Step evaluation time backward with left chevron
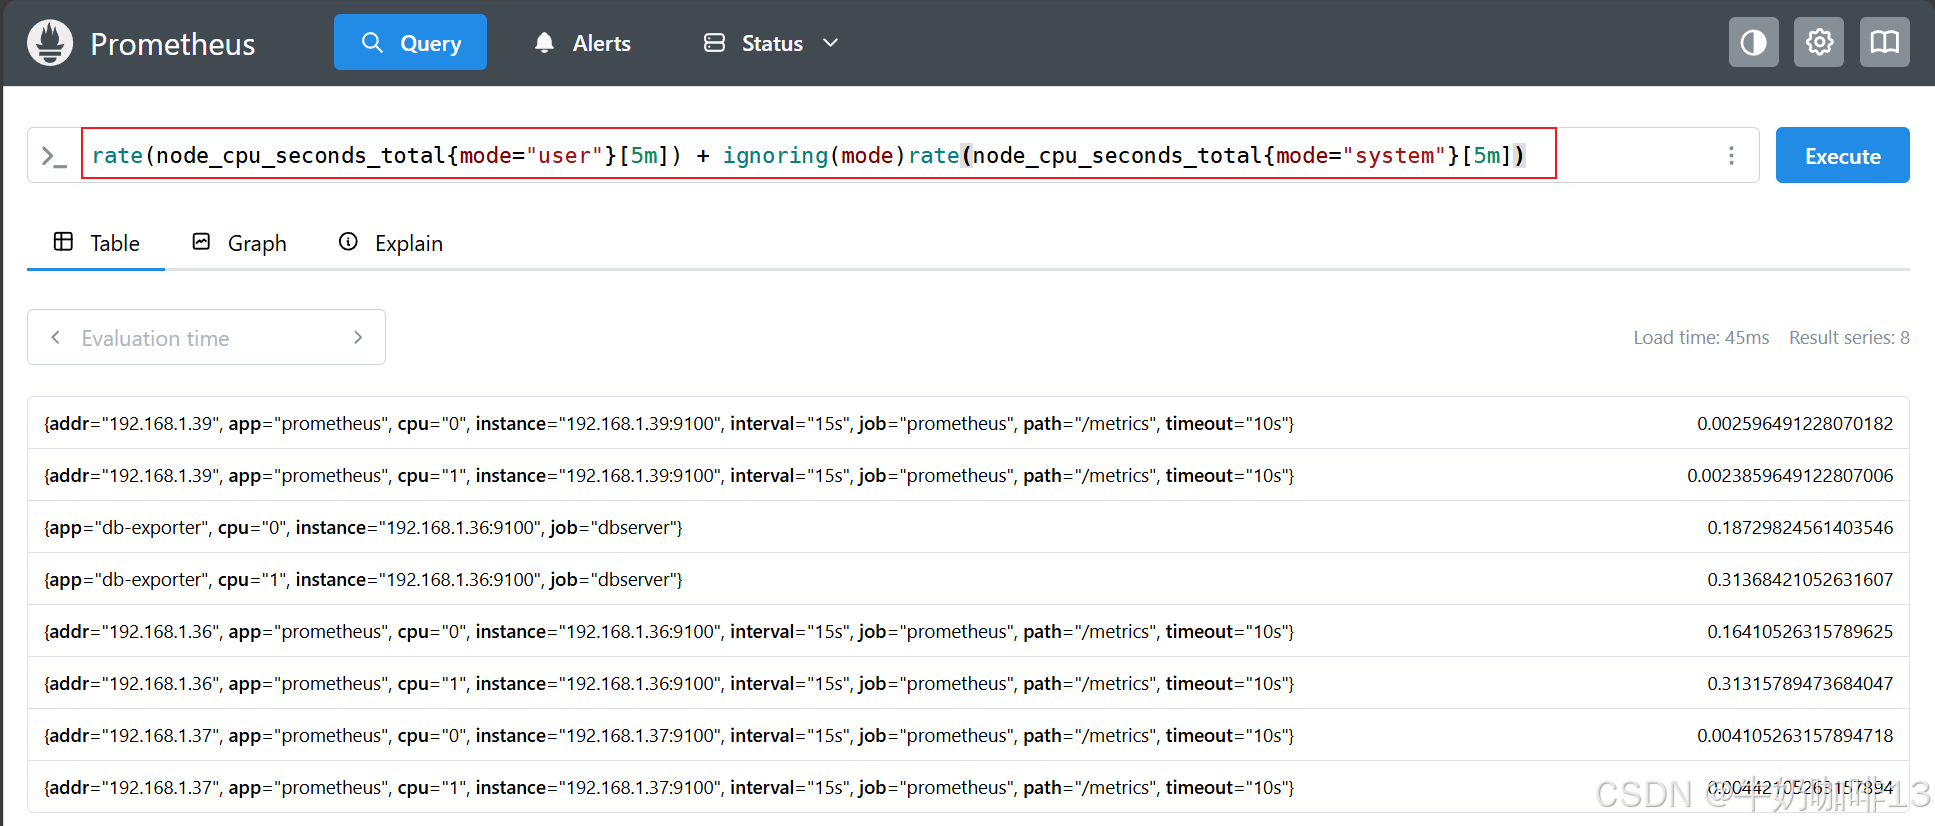 coord(56,338)
